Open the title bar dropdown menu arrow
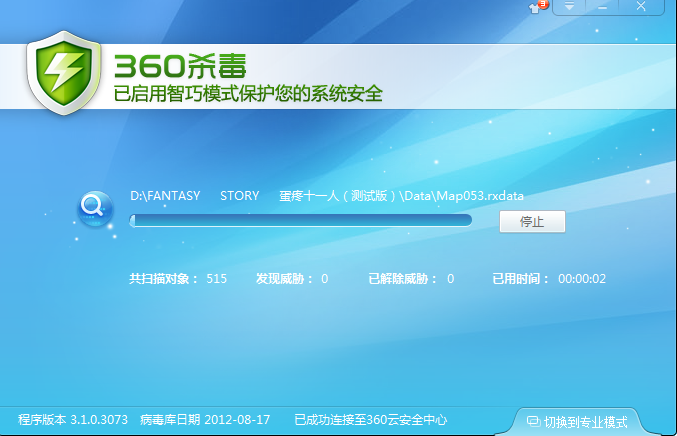677x436 pixels. pos(569,6)
